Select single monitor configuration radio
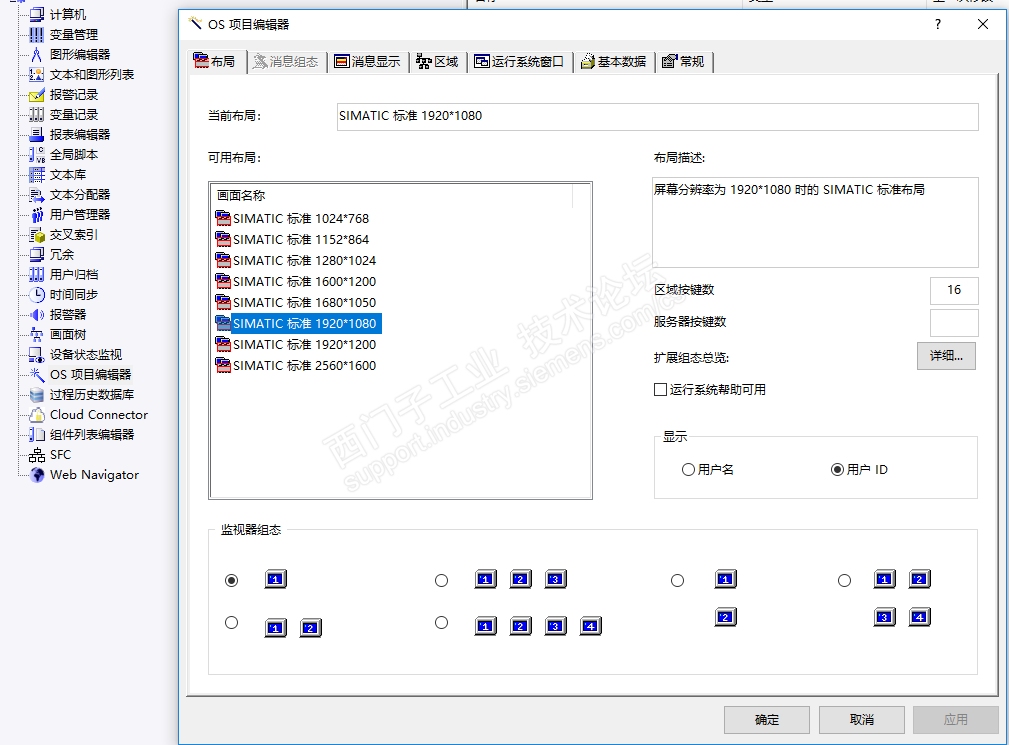The height and width of the screenshot is (745, 1009). (x=232, y=580)
